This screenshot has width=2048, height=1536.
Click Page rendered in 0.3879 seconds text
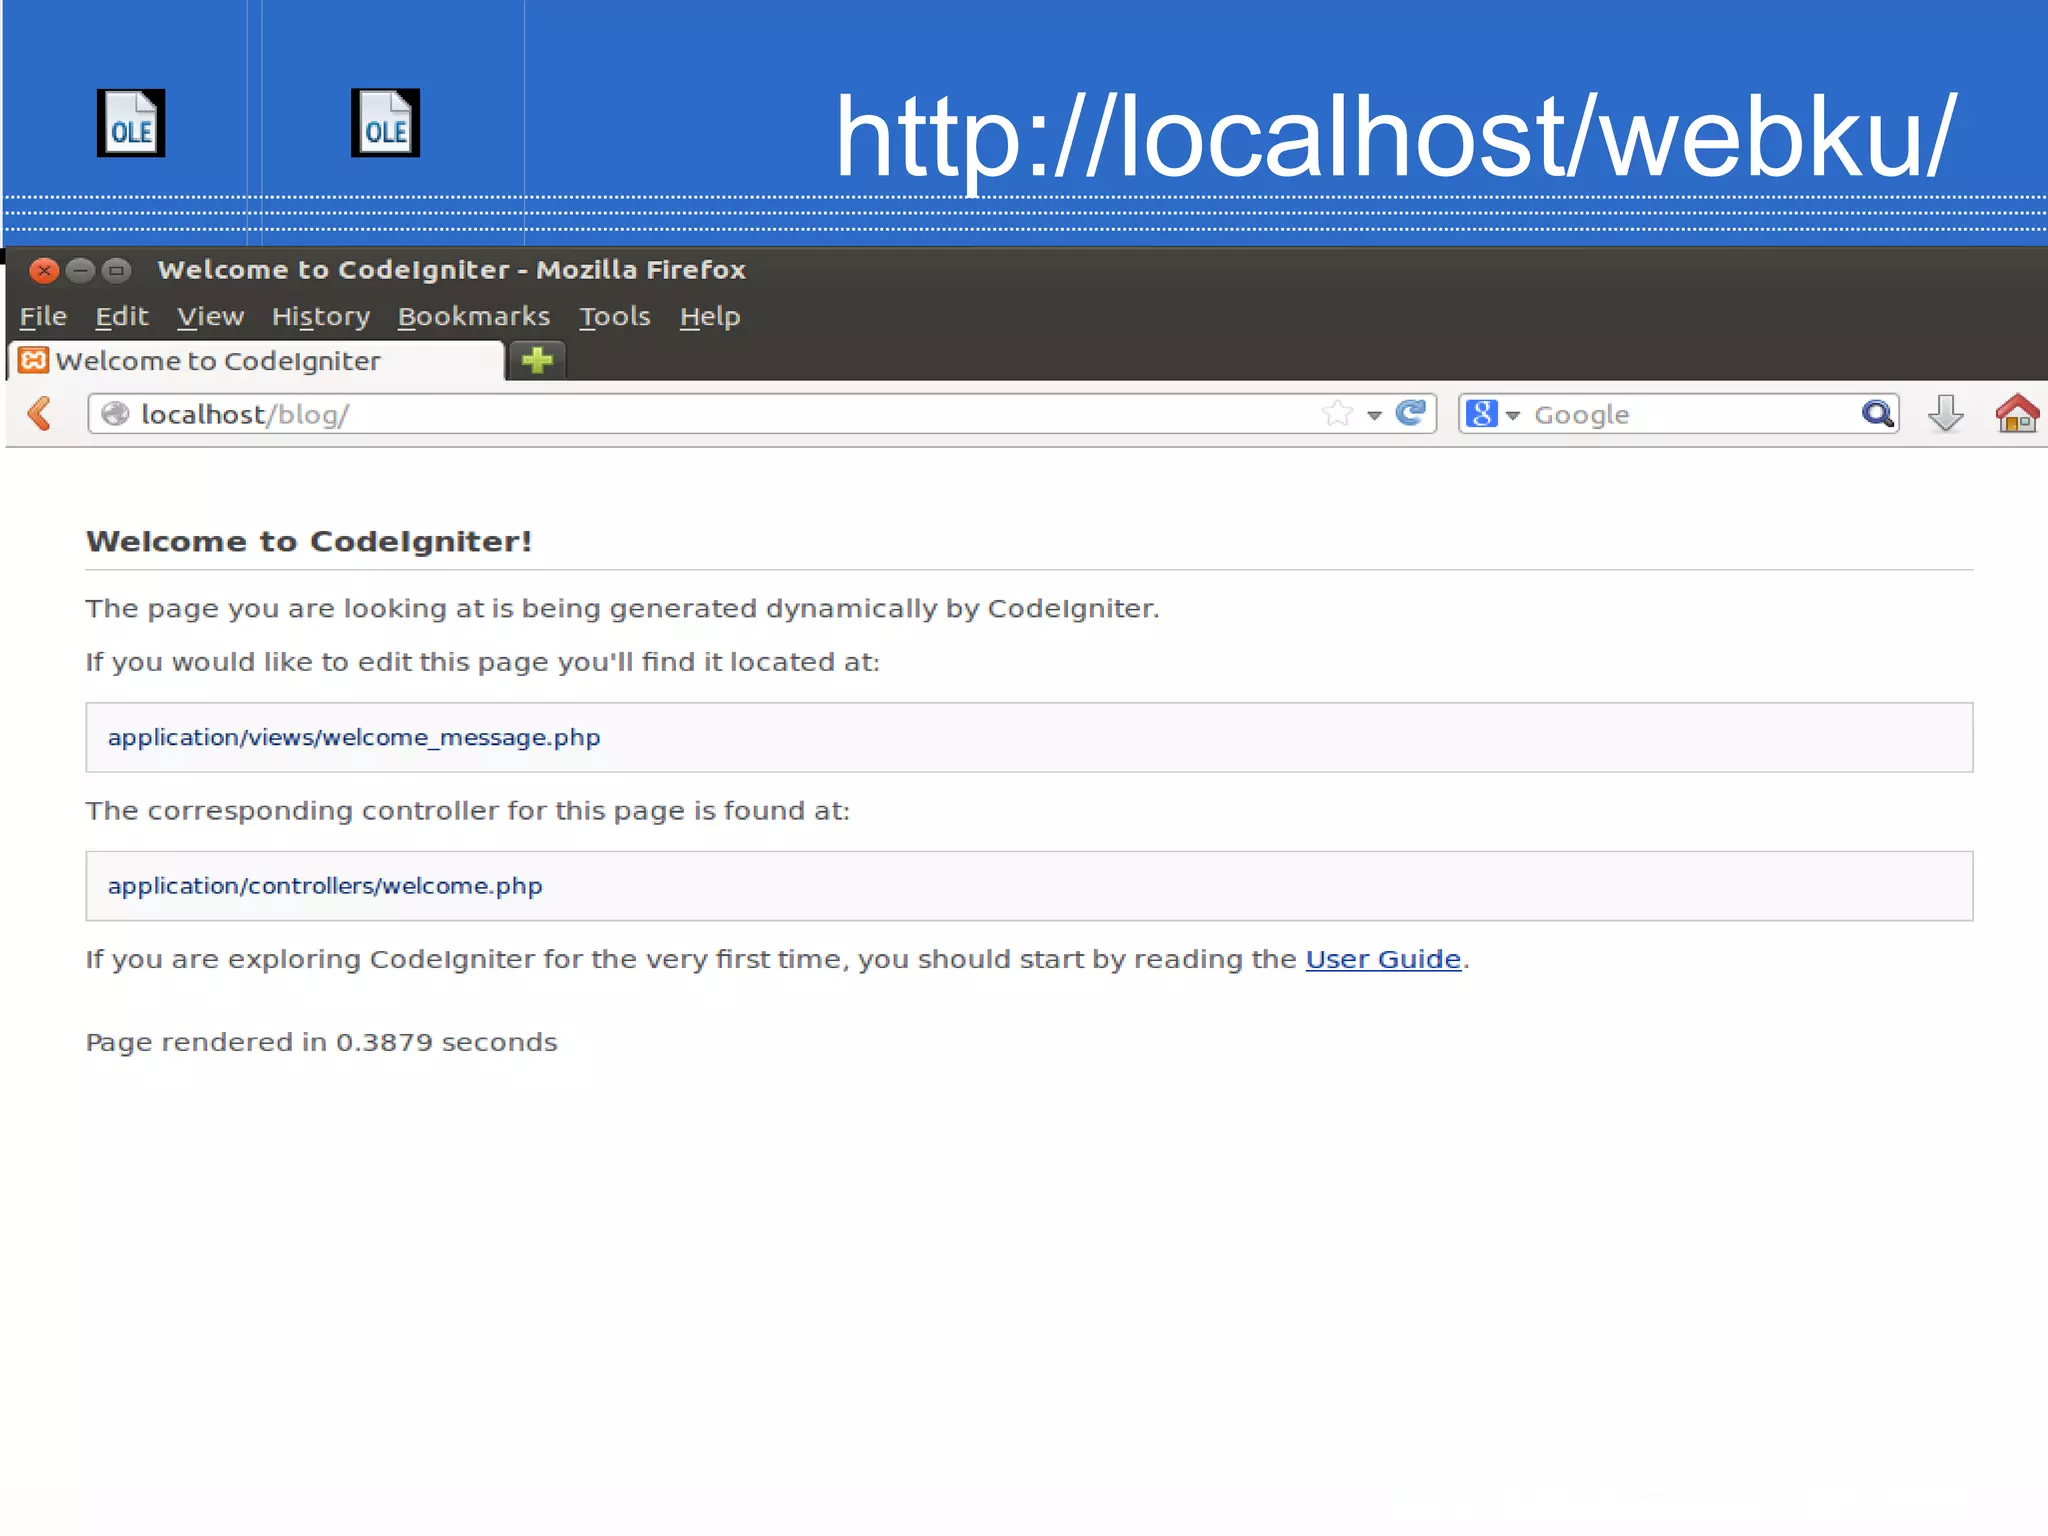click(x=321, y=1042)
